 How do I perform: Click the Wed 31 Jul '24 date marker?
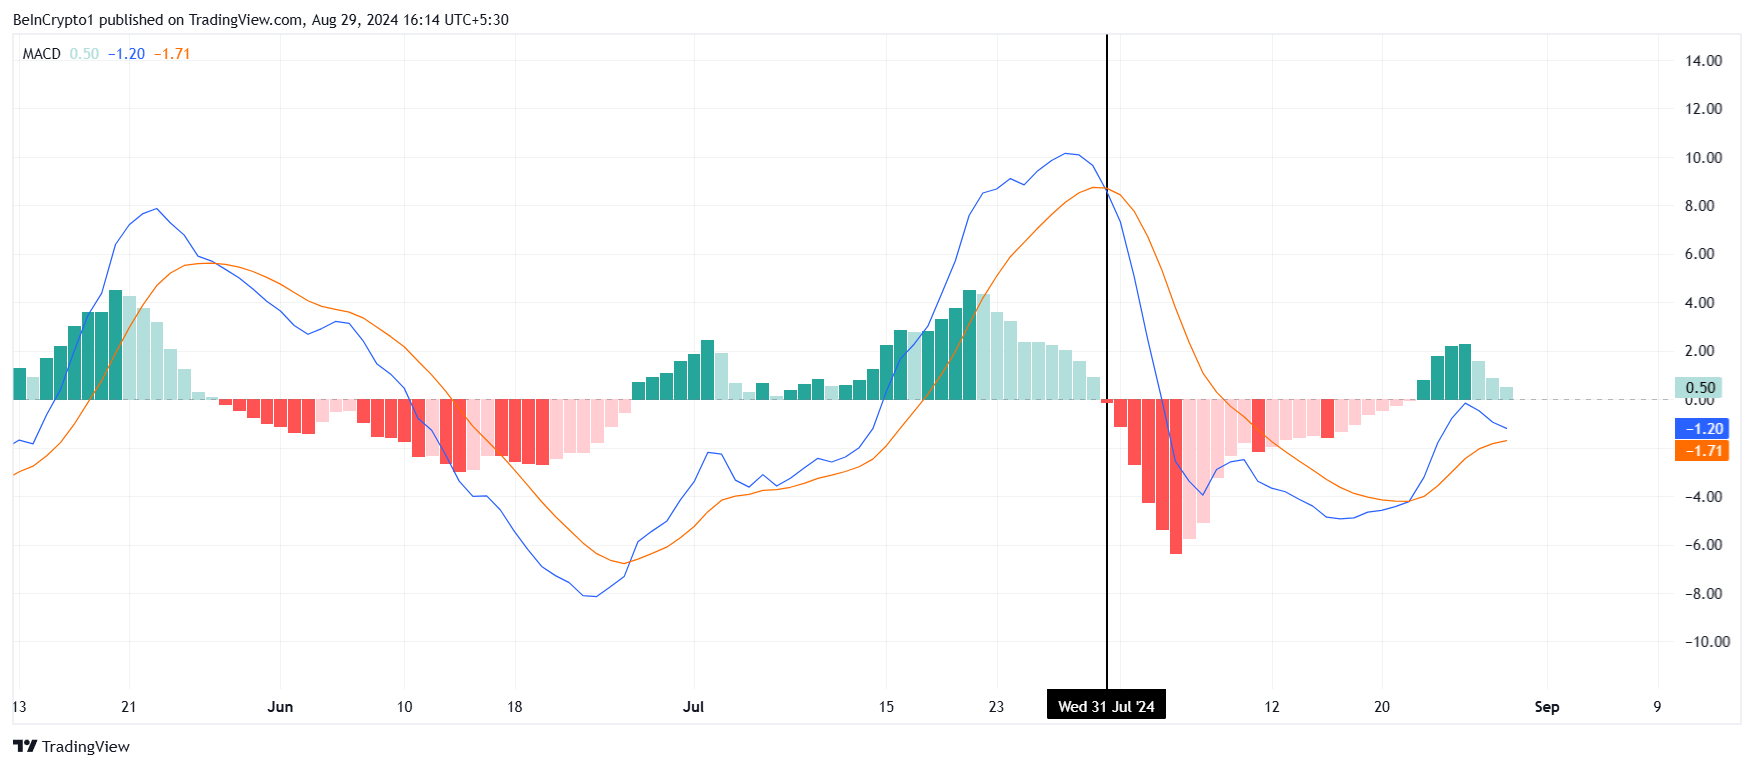1106,706
